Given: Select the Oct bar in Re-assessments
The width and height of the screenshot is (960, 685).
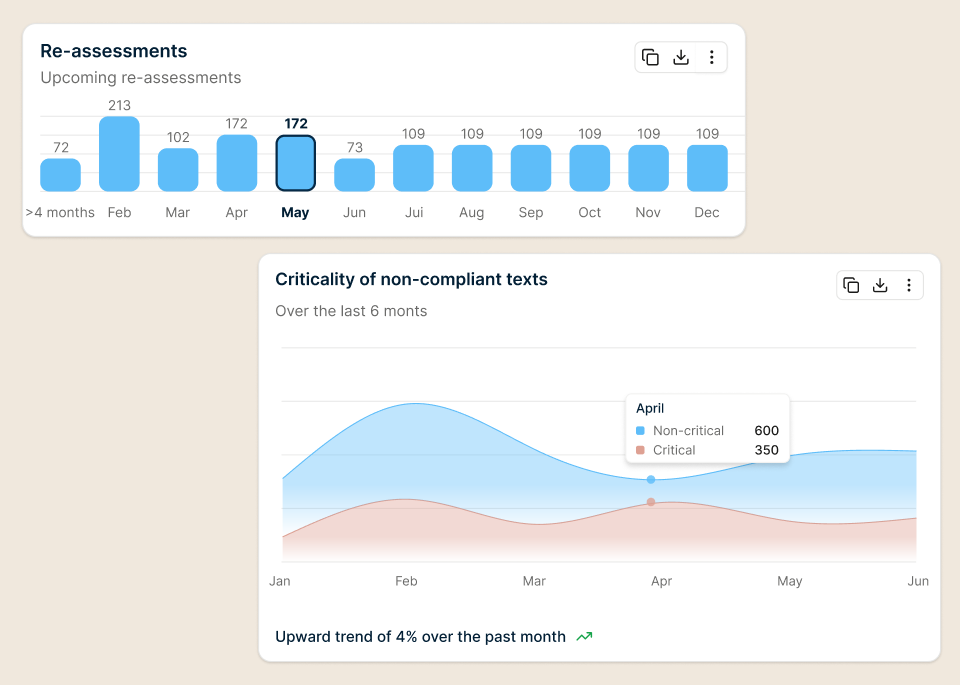Looking at the screenshot, I should pos(590,168).
